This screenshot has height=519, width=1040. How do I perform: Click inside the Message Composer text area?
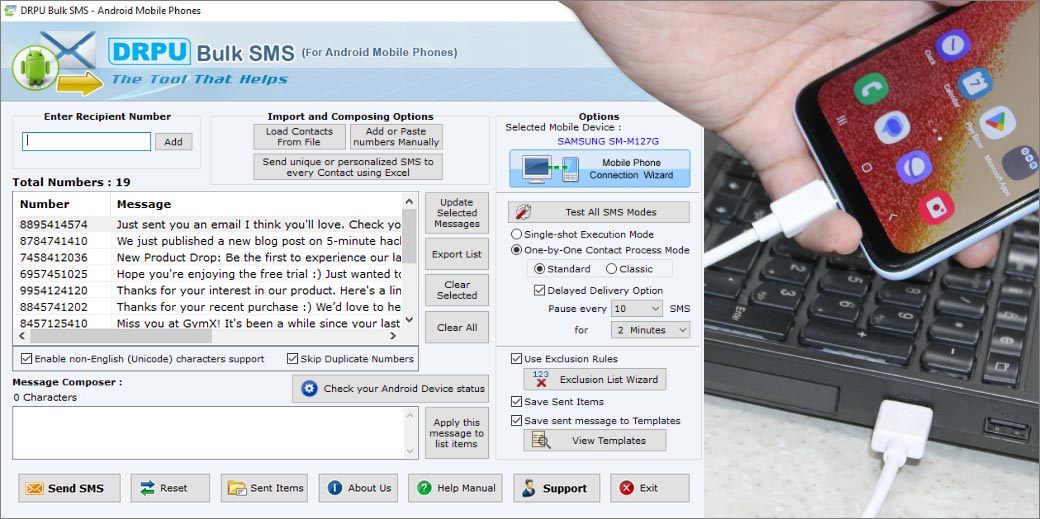[x=209, y=433]
